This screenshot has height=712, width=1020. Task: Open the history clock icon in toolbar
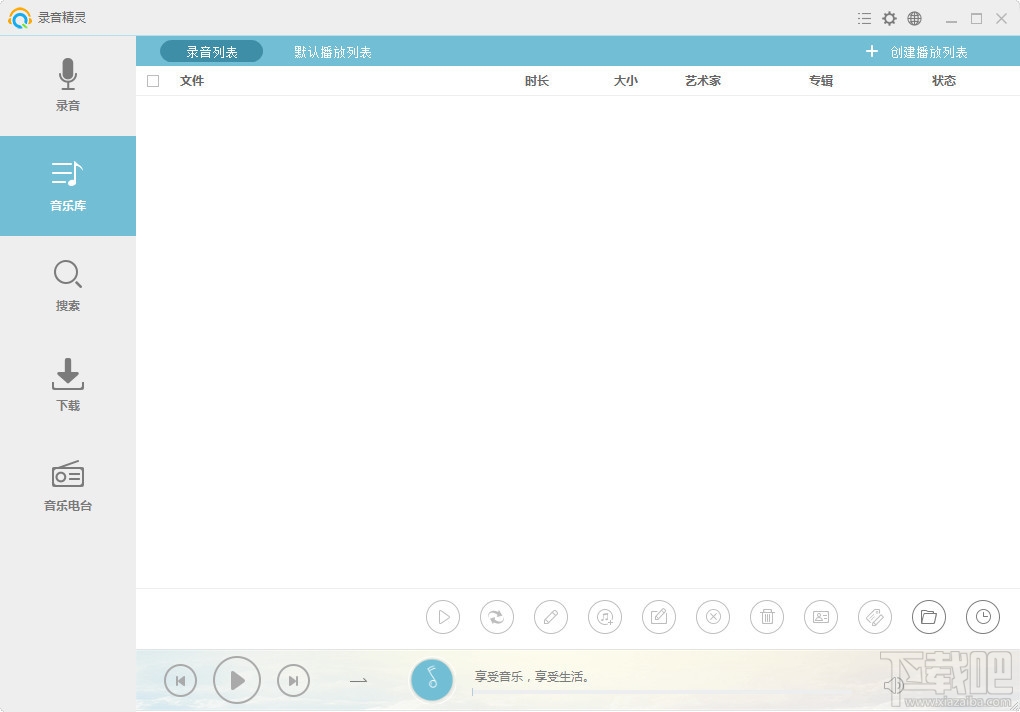982,617
